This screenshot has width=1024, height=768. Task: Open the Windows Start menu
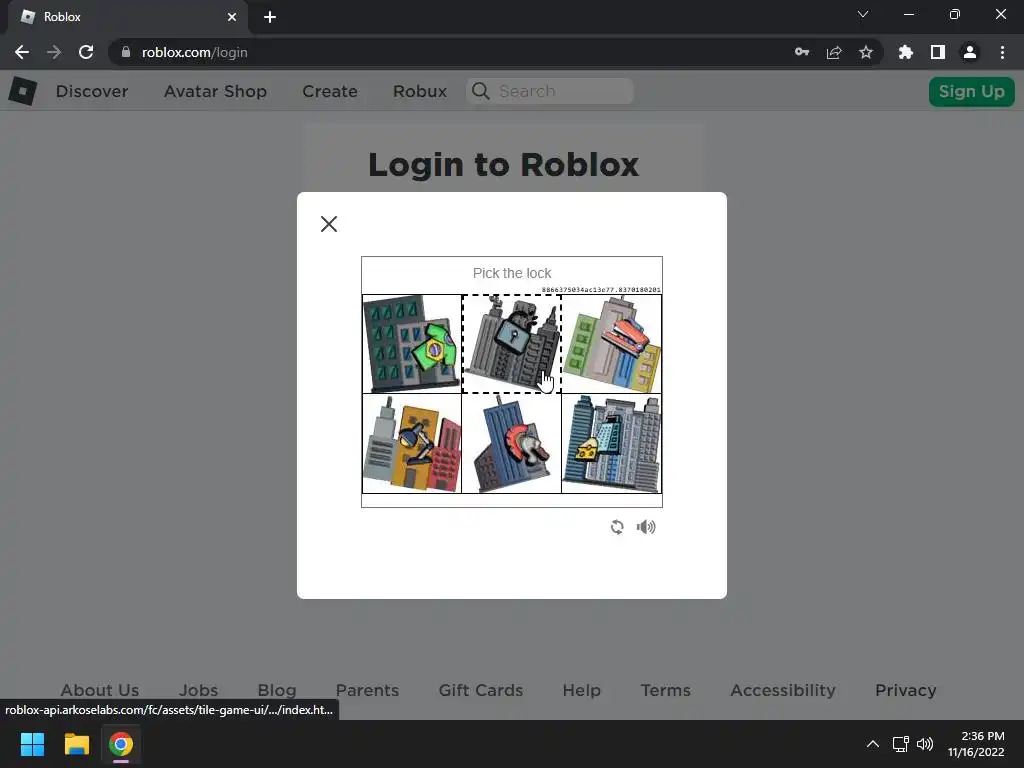click(32, 744)
